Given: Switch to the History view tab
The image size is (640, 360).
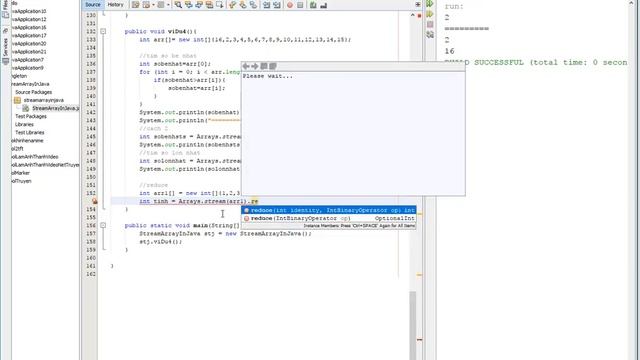Looking at the screenshot, I should pos(116,4).
